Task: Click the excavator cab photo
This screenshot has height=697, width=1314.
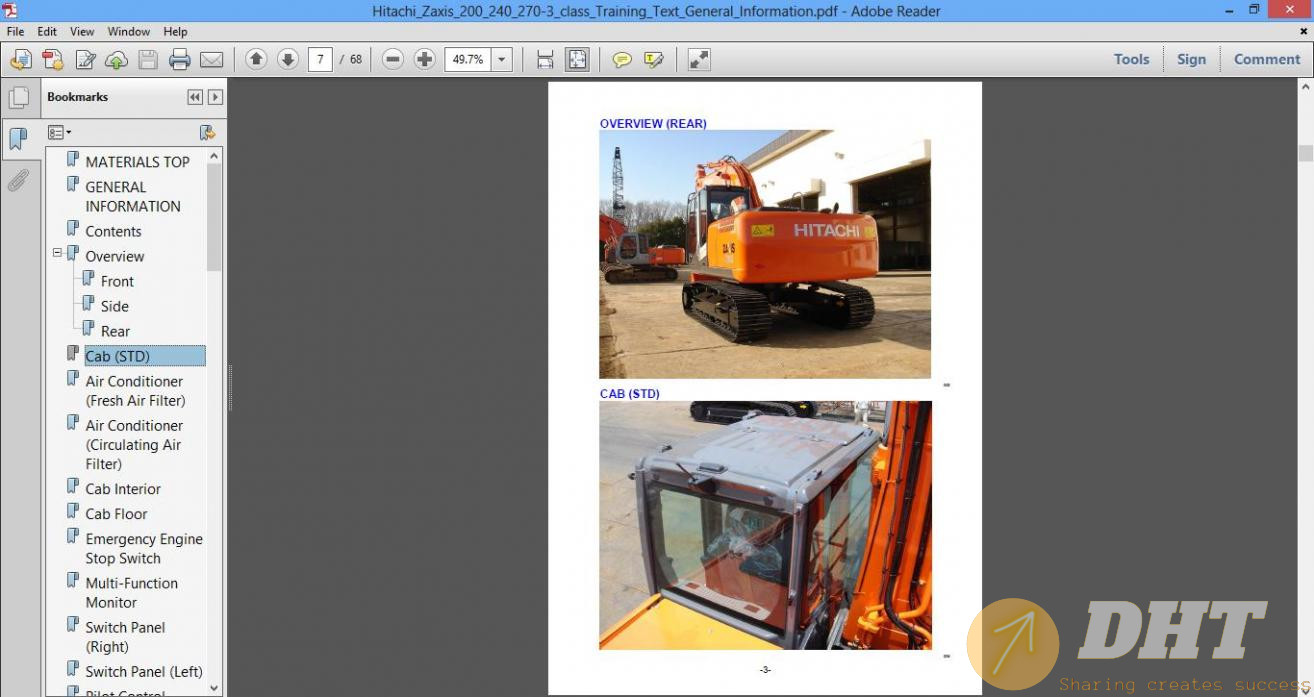Action: click(x=765, y=525)
